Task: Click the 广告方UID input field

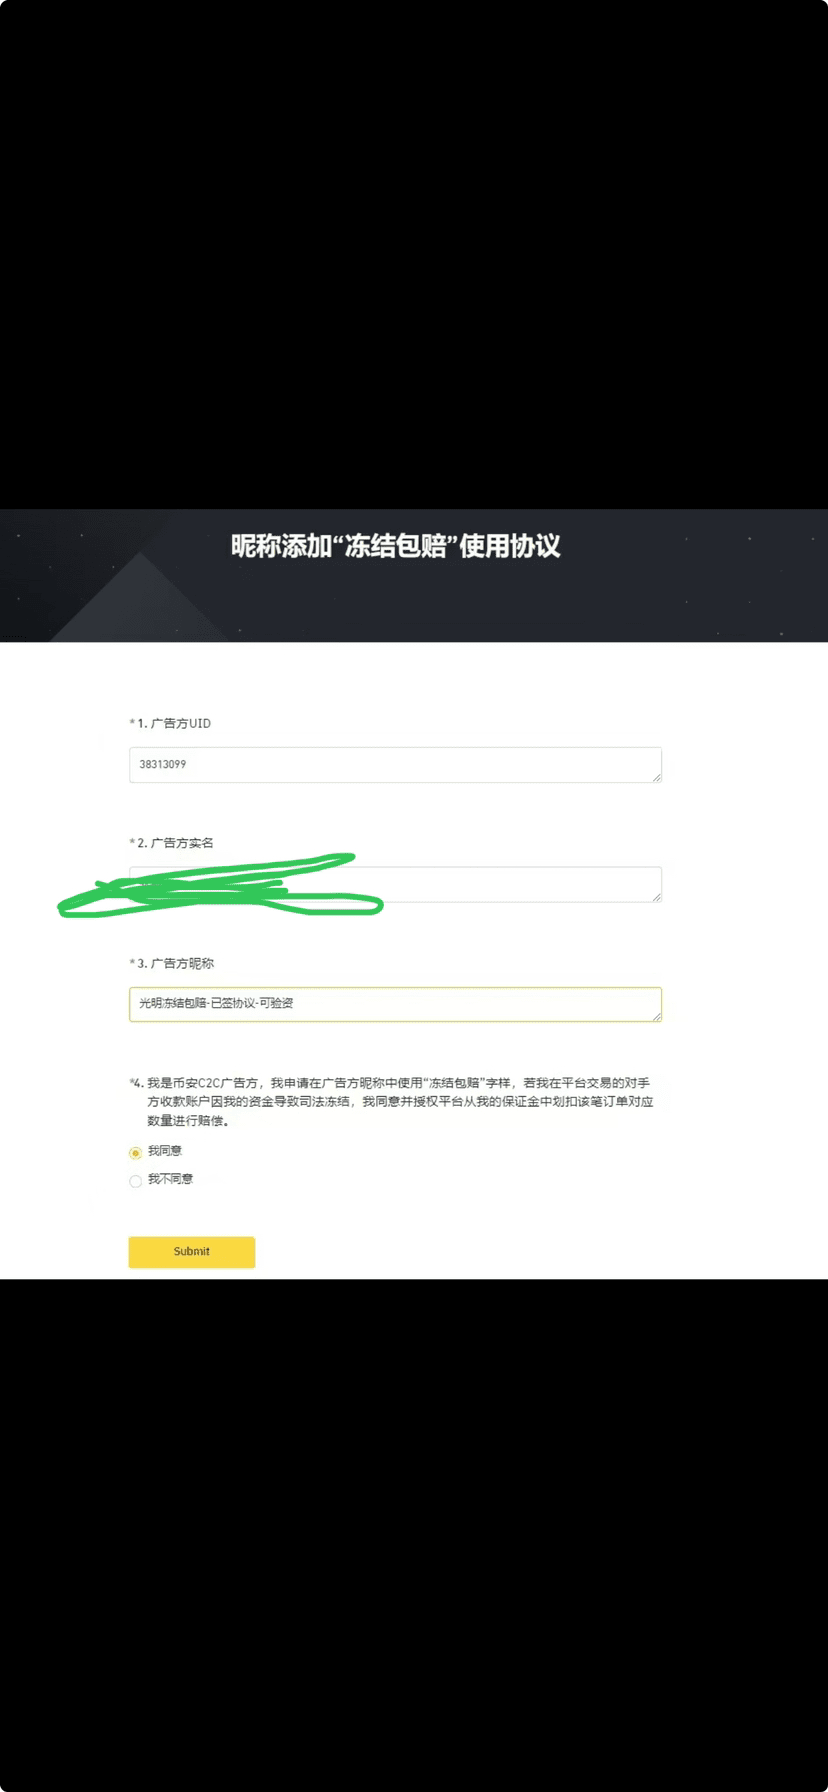Action: [x=395, y=765]
